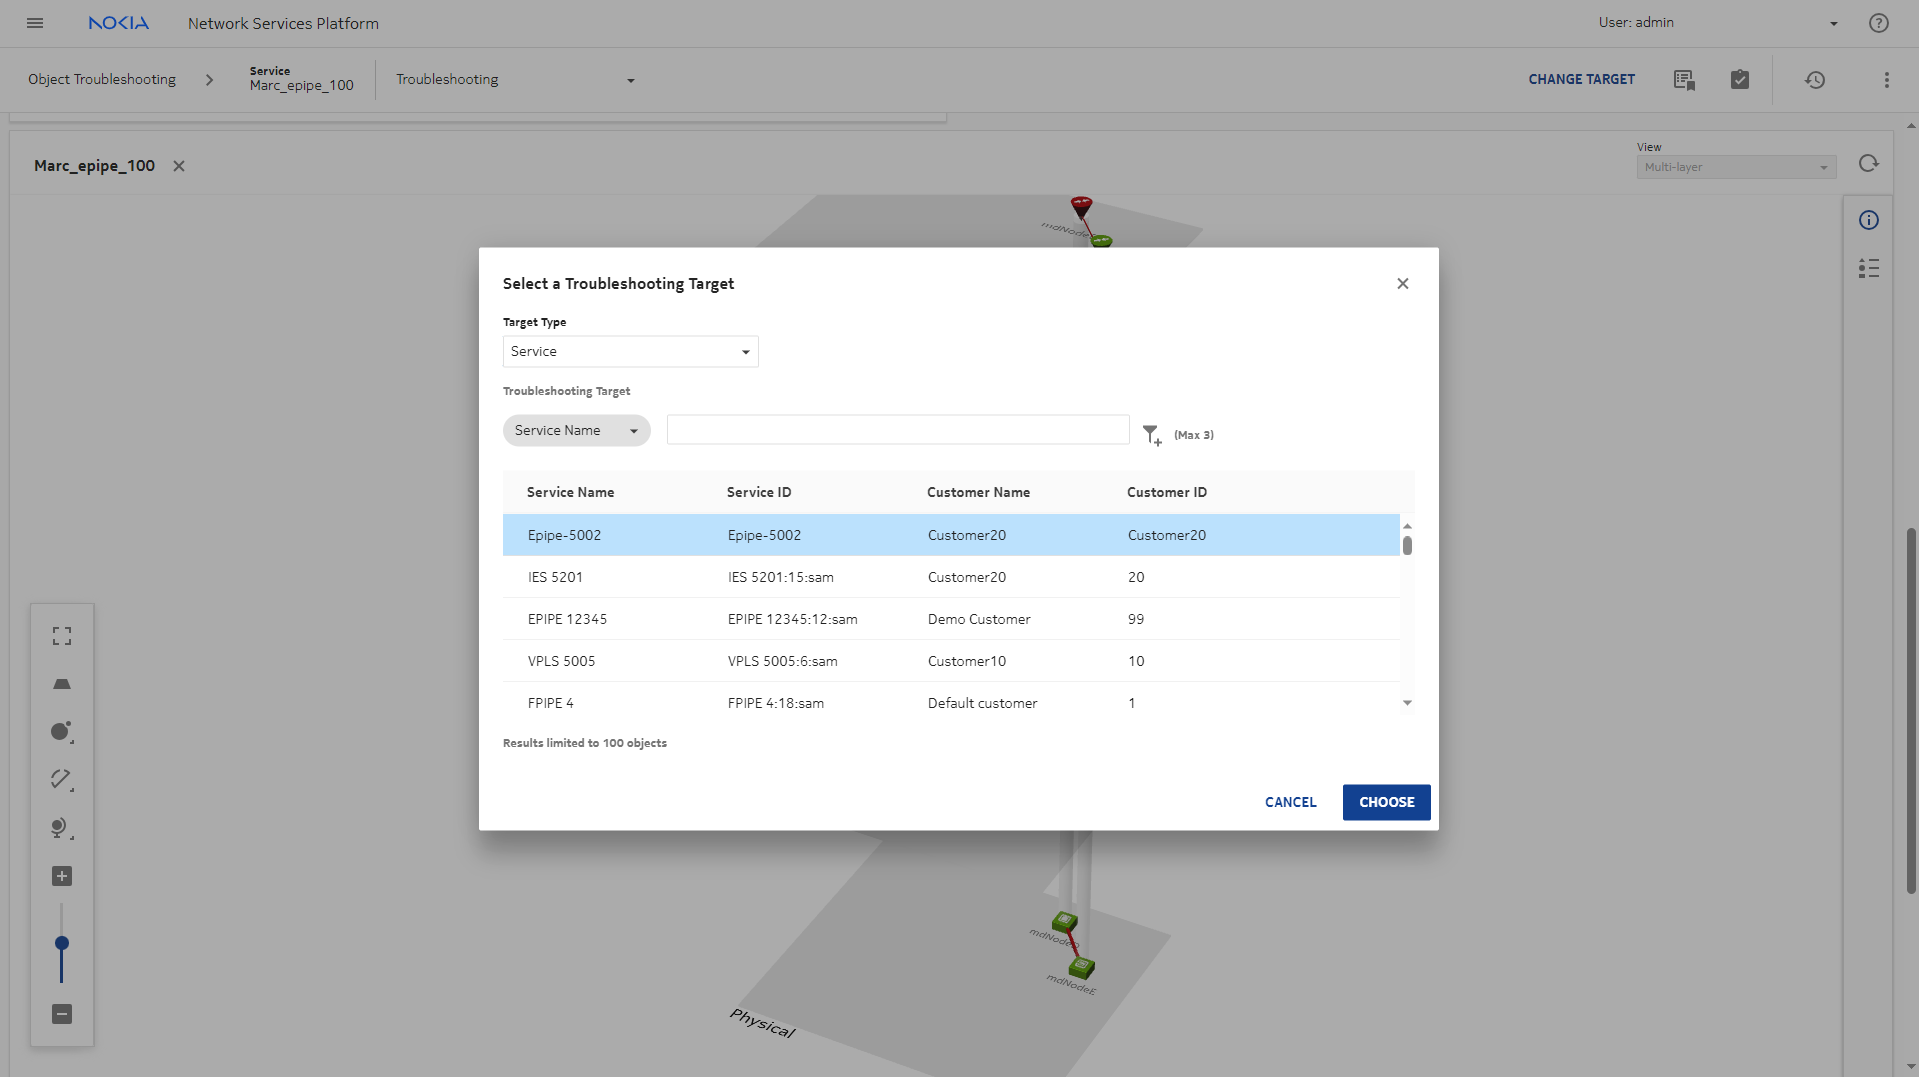Add filter using the funnel icon
Image resolution: width=1919 pixels, height=1077 pixels.
point(1152,435)
